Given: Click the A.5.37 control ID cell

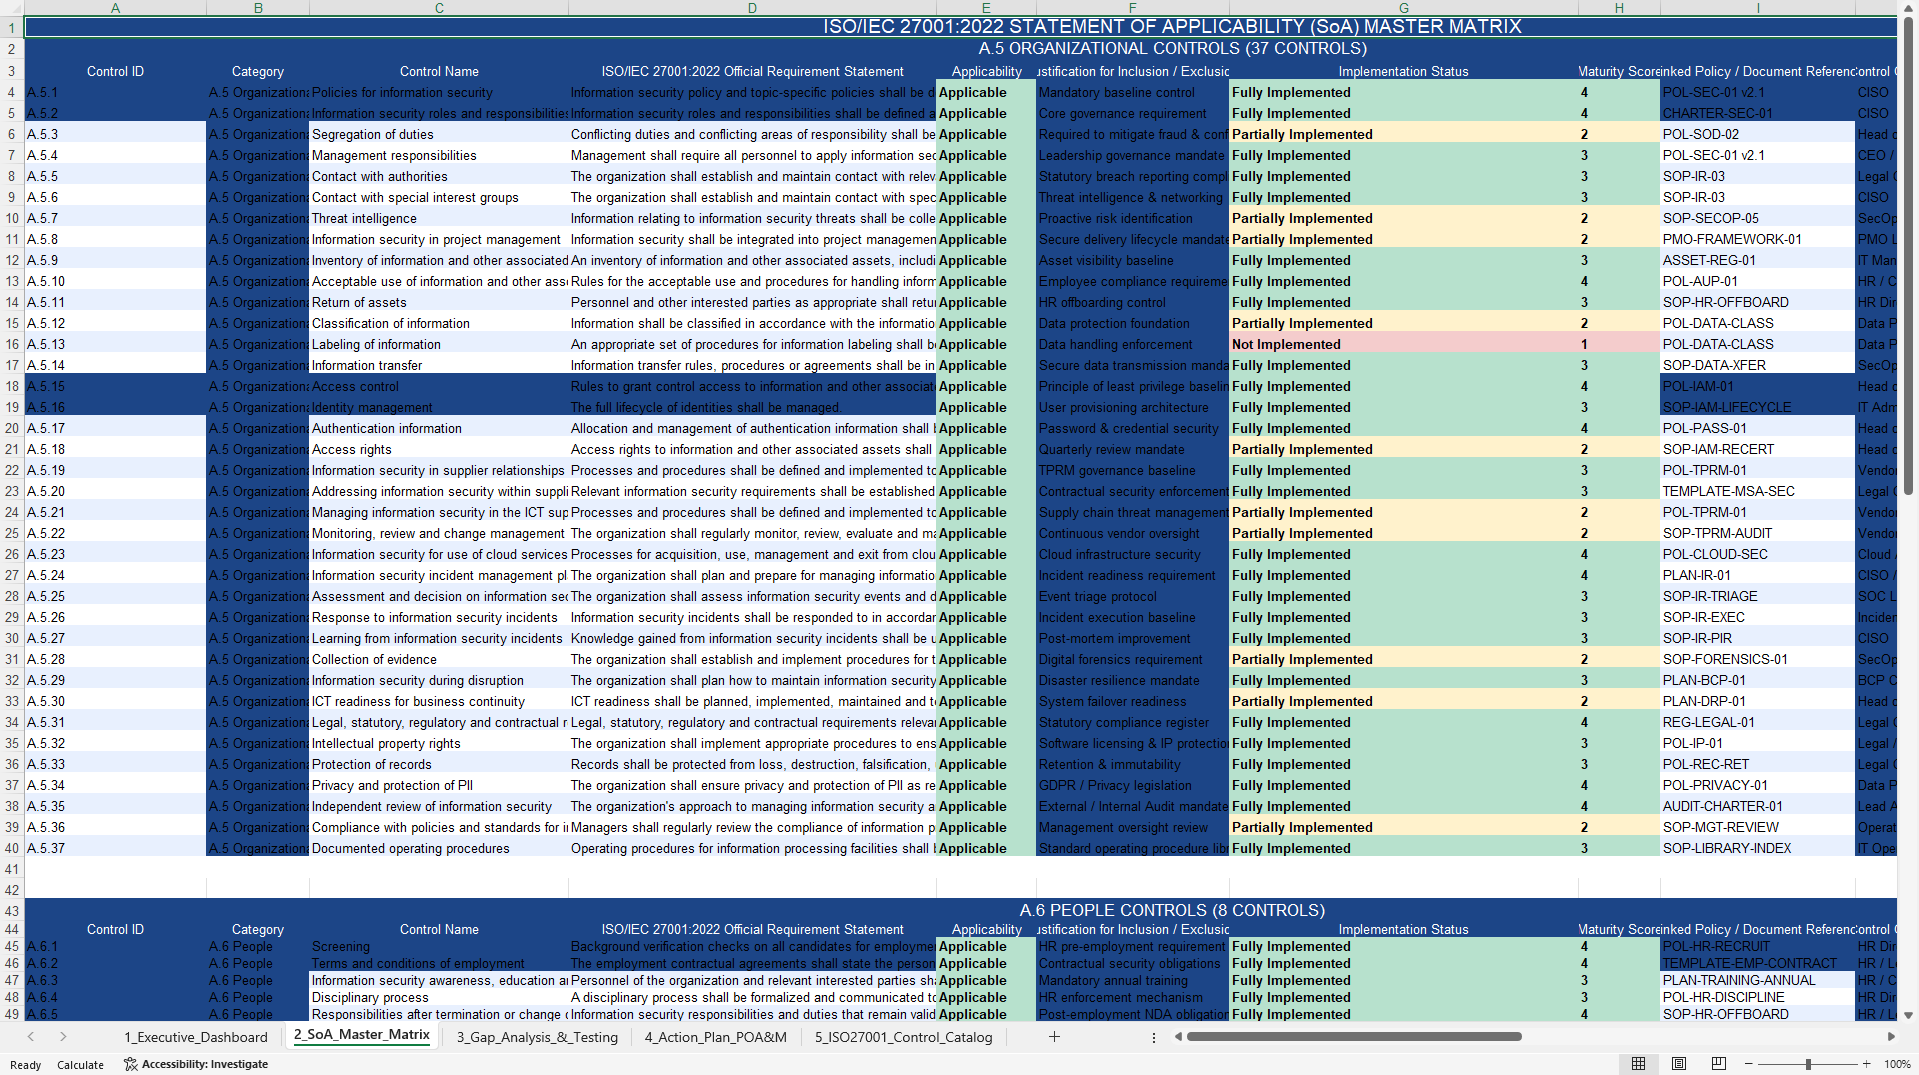Looking at the screenshot, I should click(x=115, y=848).
